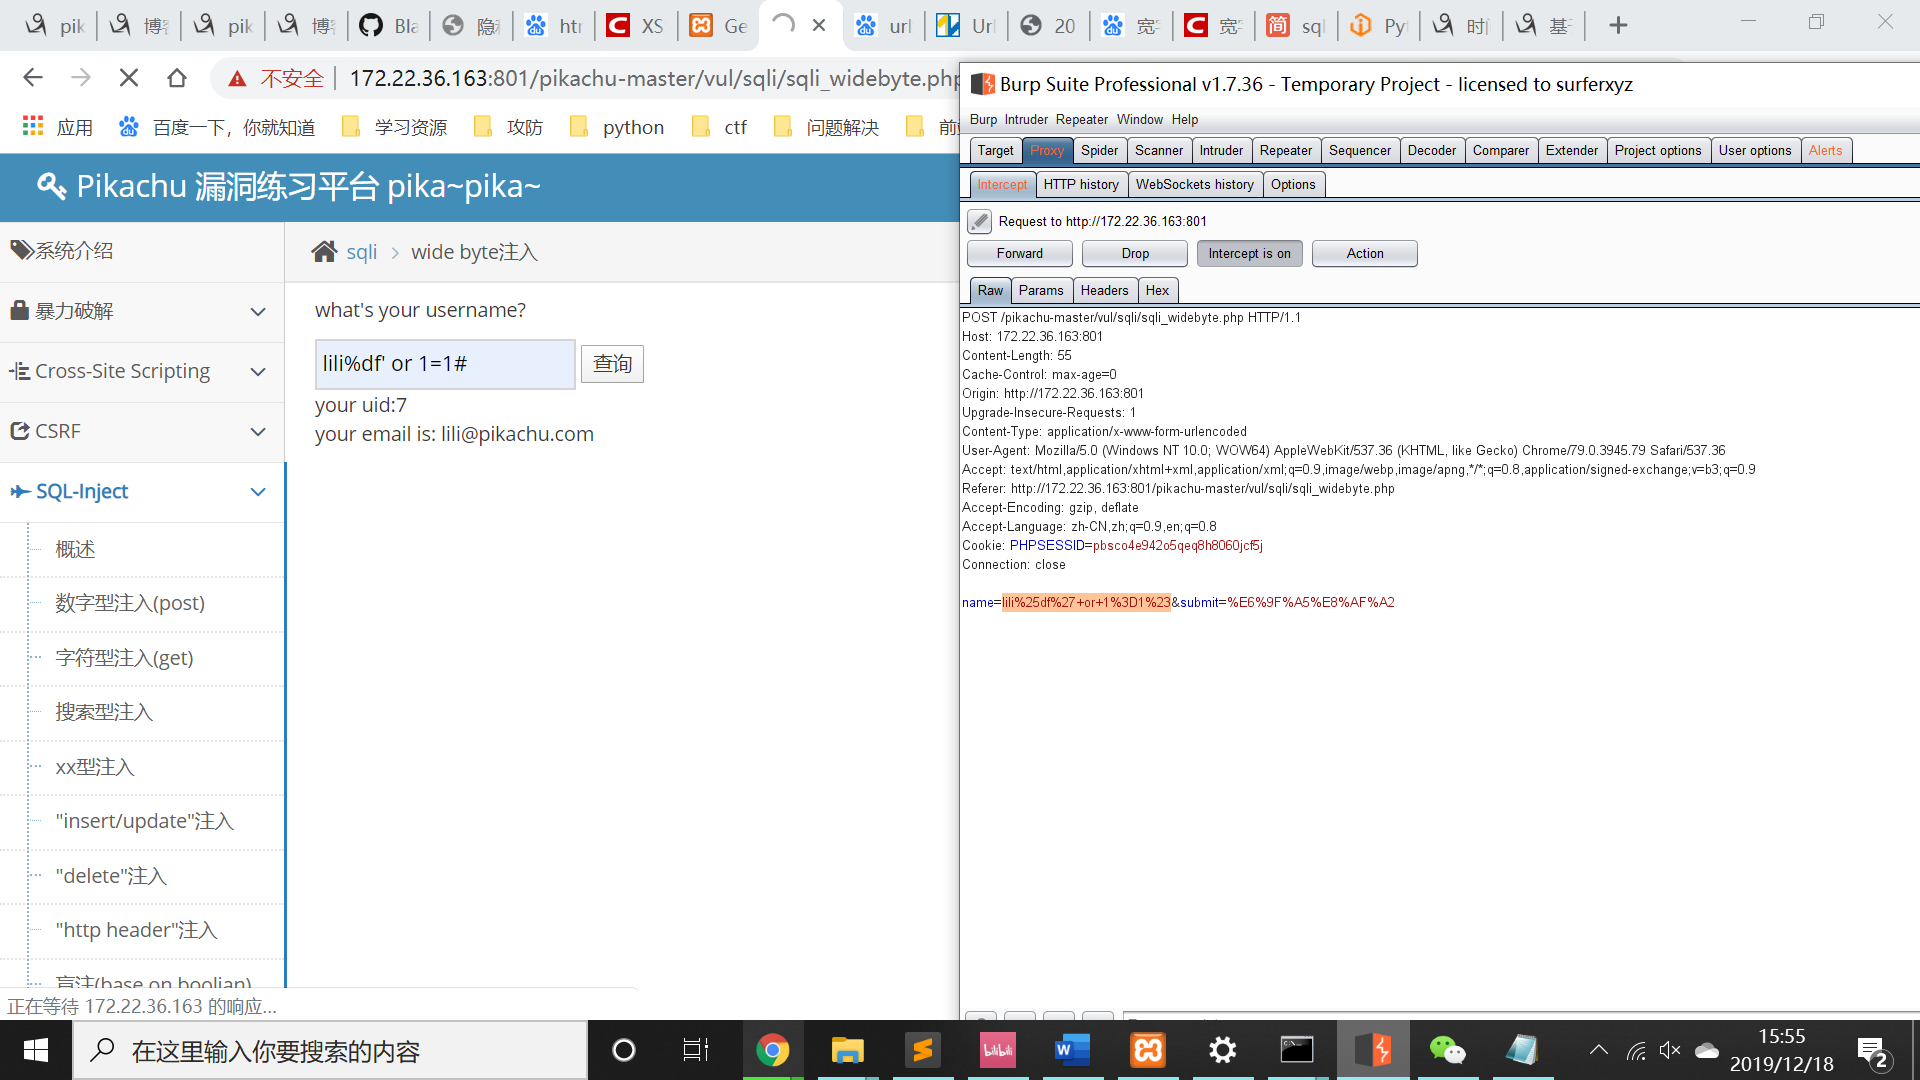Click the Apps grid bookmark icon
Screen dimensions: 1920x1080
(33, 127)
